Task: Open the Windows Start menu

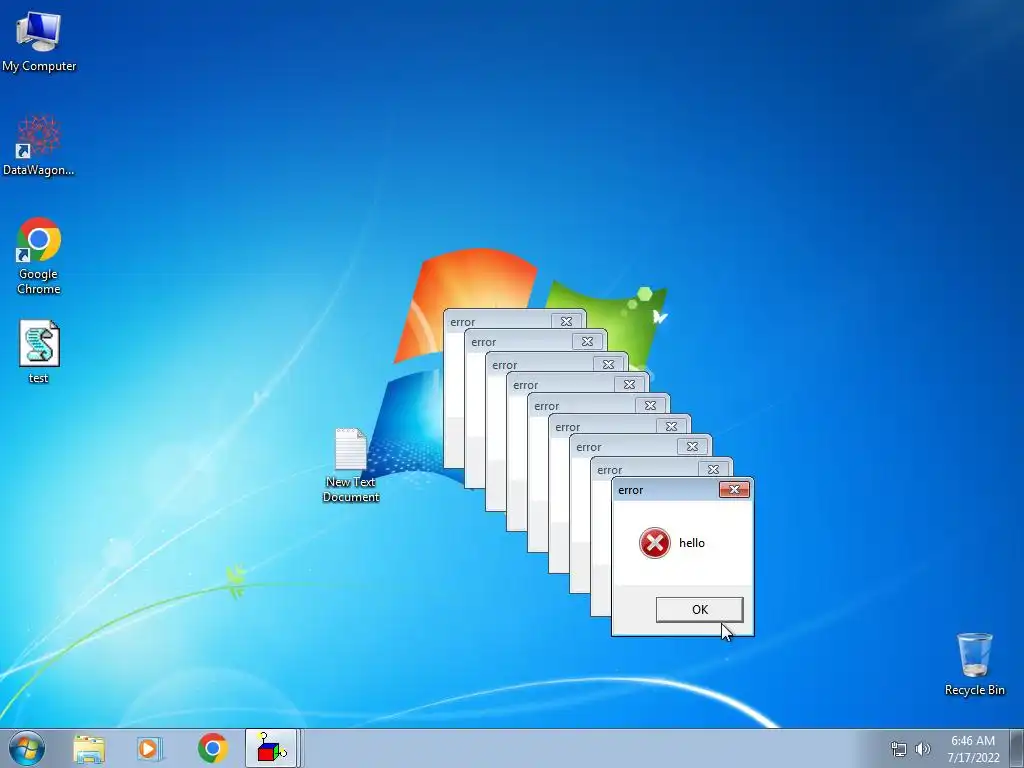Action: coord(27,748)
